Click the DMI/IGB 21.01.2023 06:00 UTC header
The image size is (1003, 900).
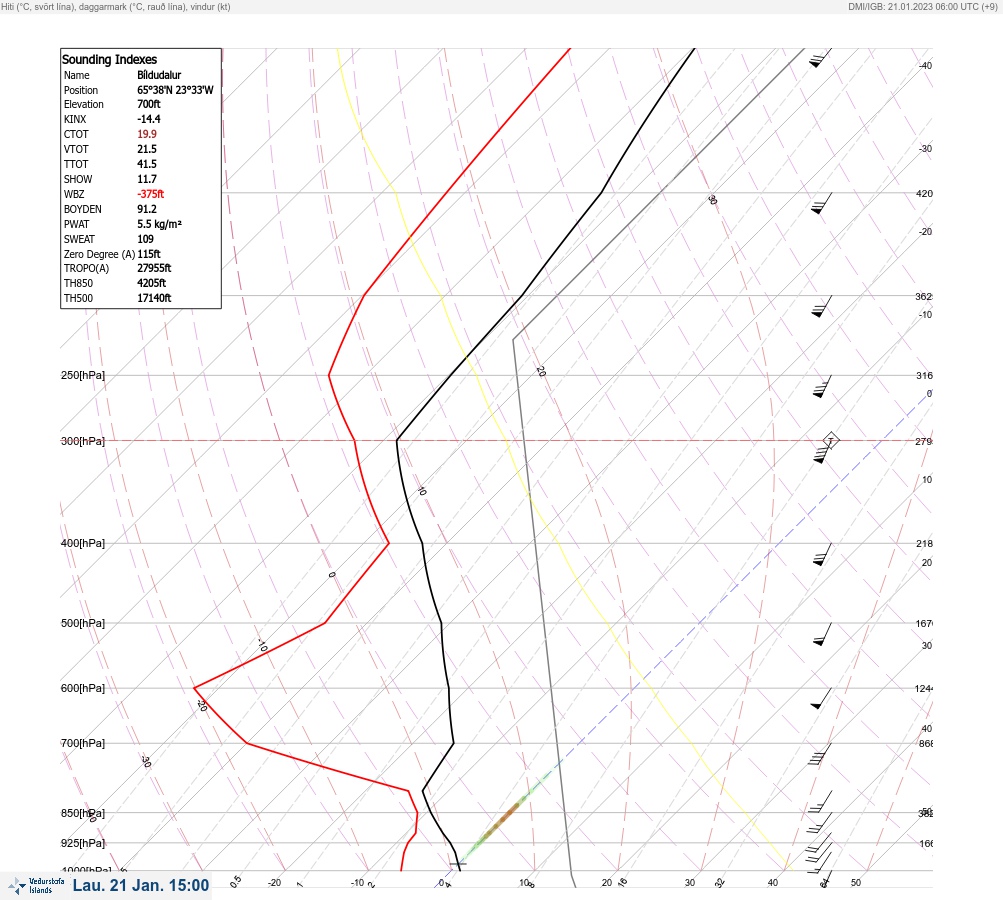pyautogui.click(x=922, y=6)
